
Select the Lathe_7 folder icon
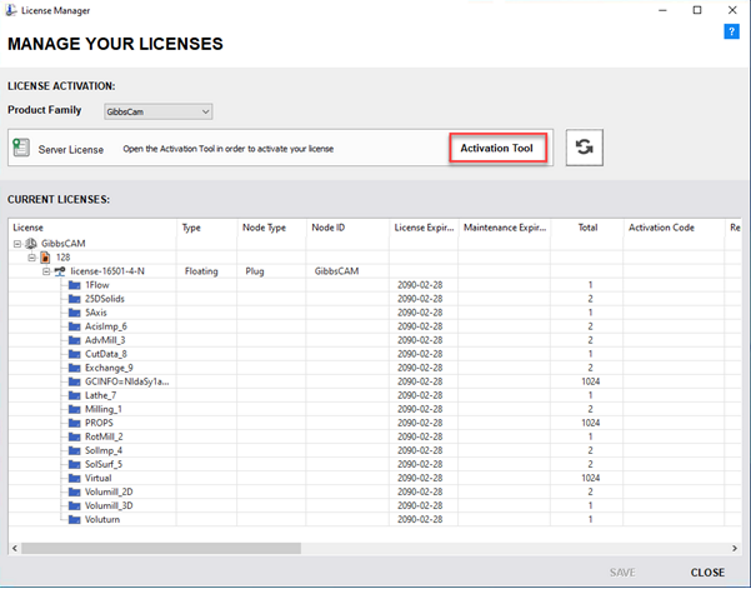[x=74, y=396]
